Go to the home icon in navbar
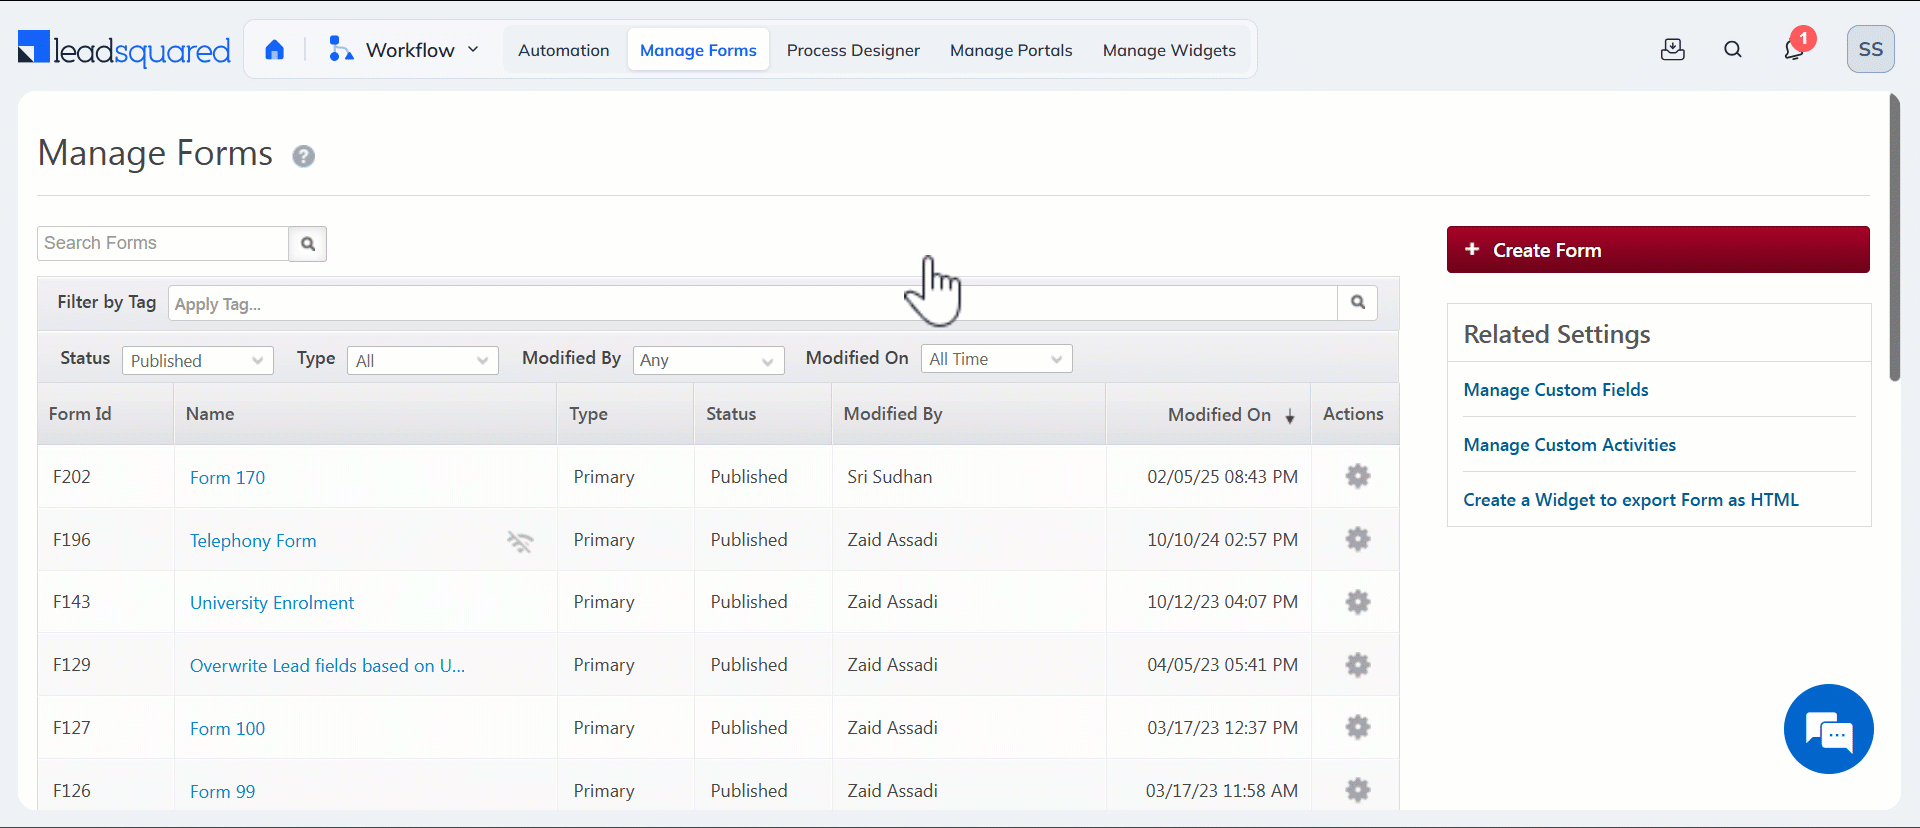This screenshot has height=828, width=1920. tap(275, 50)
